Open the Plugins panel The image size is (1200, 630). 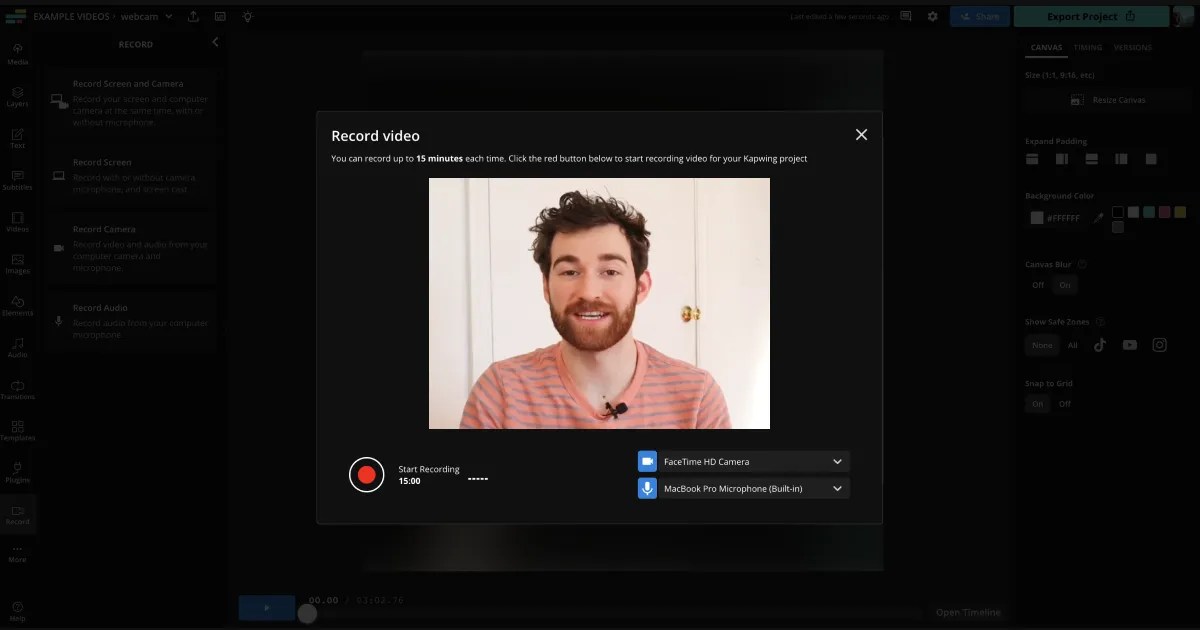[x=17, y=472]
